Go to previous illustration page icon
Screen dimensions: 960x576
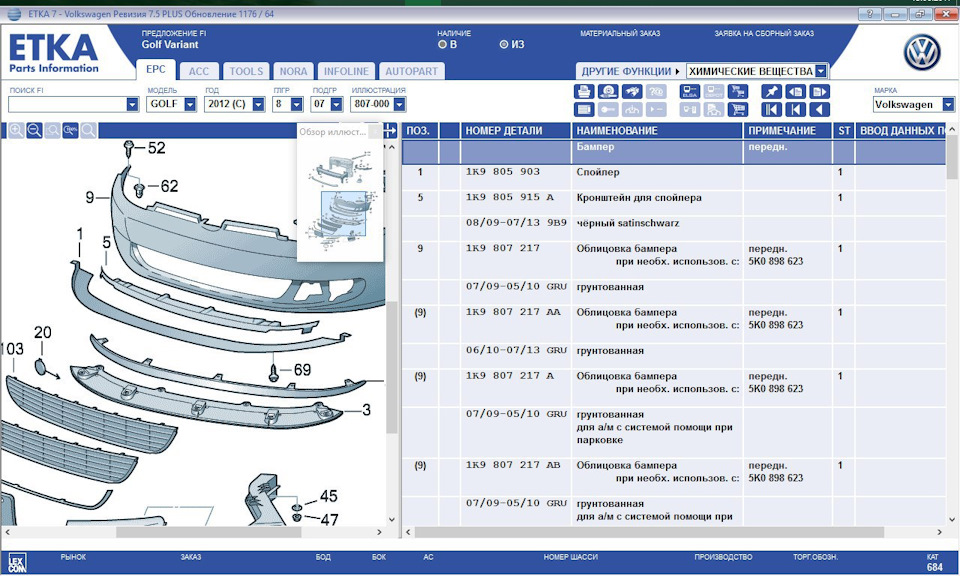(796, 92)
